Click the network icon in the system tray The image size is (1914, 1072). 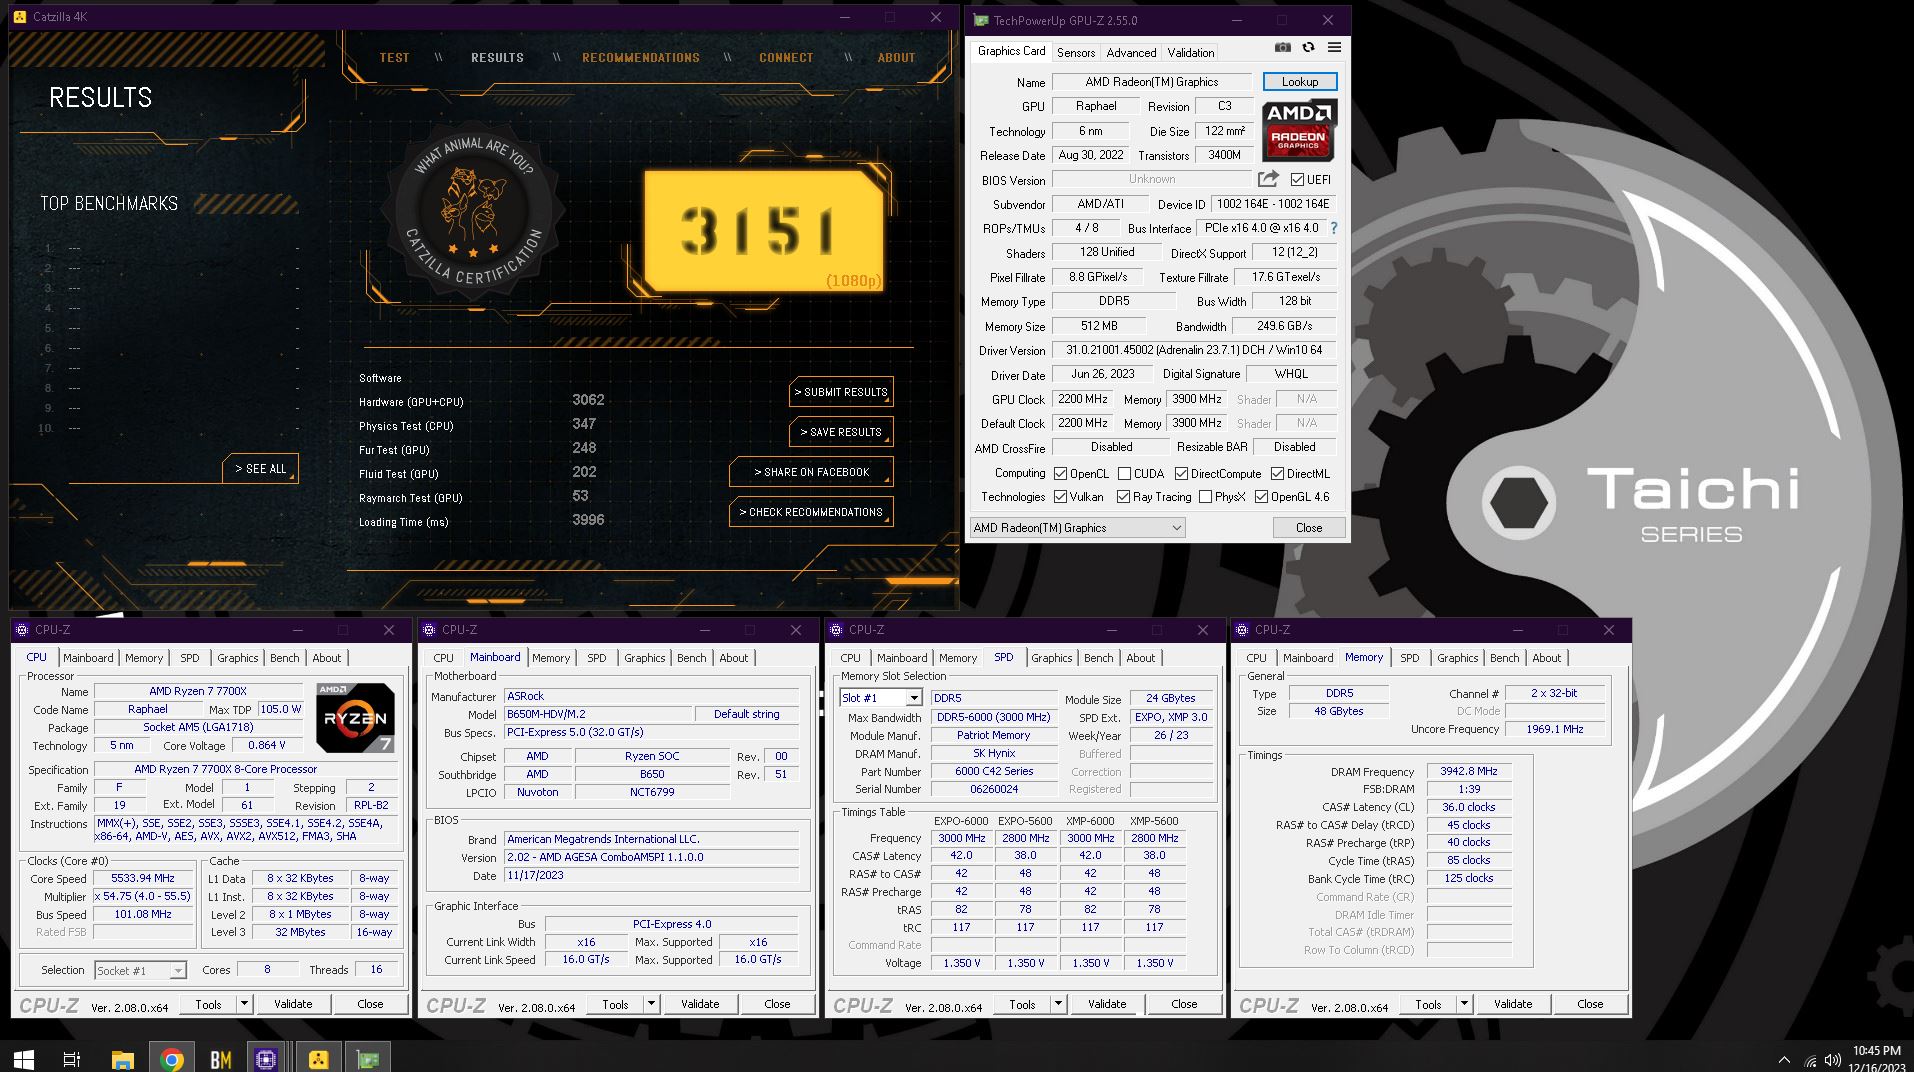click(x=1810, y=1060)
